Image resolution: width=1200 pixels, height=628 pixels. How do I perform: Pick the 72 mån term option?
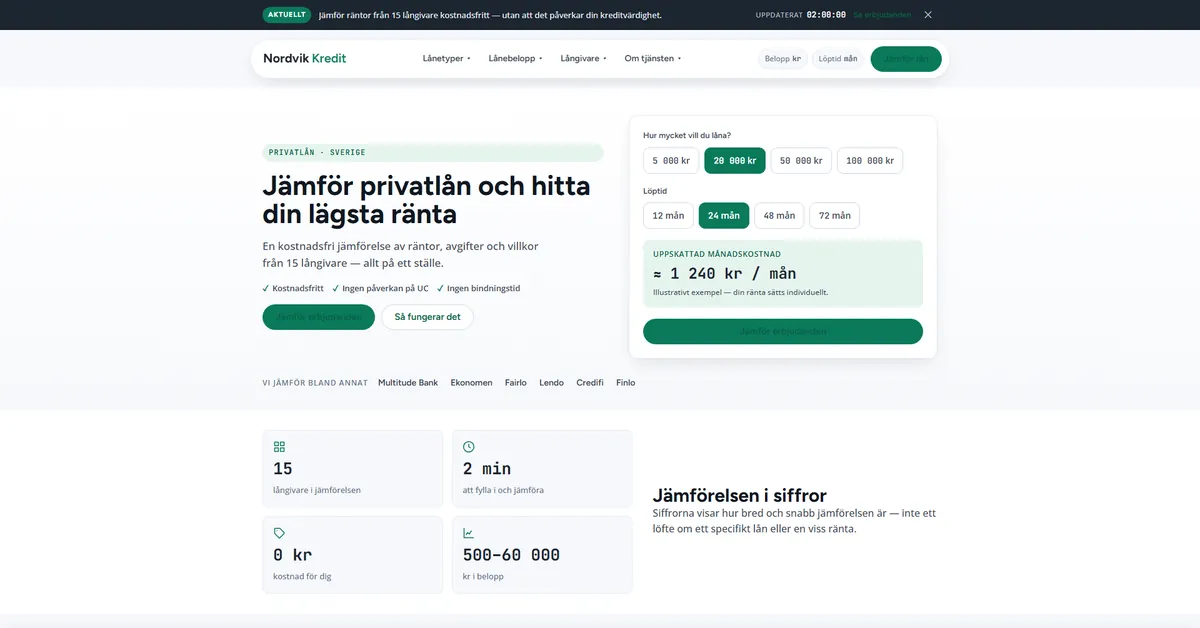834,216
